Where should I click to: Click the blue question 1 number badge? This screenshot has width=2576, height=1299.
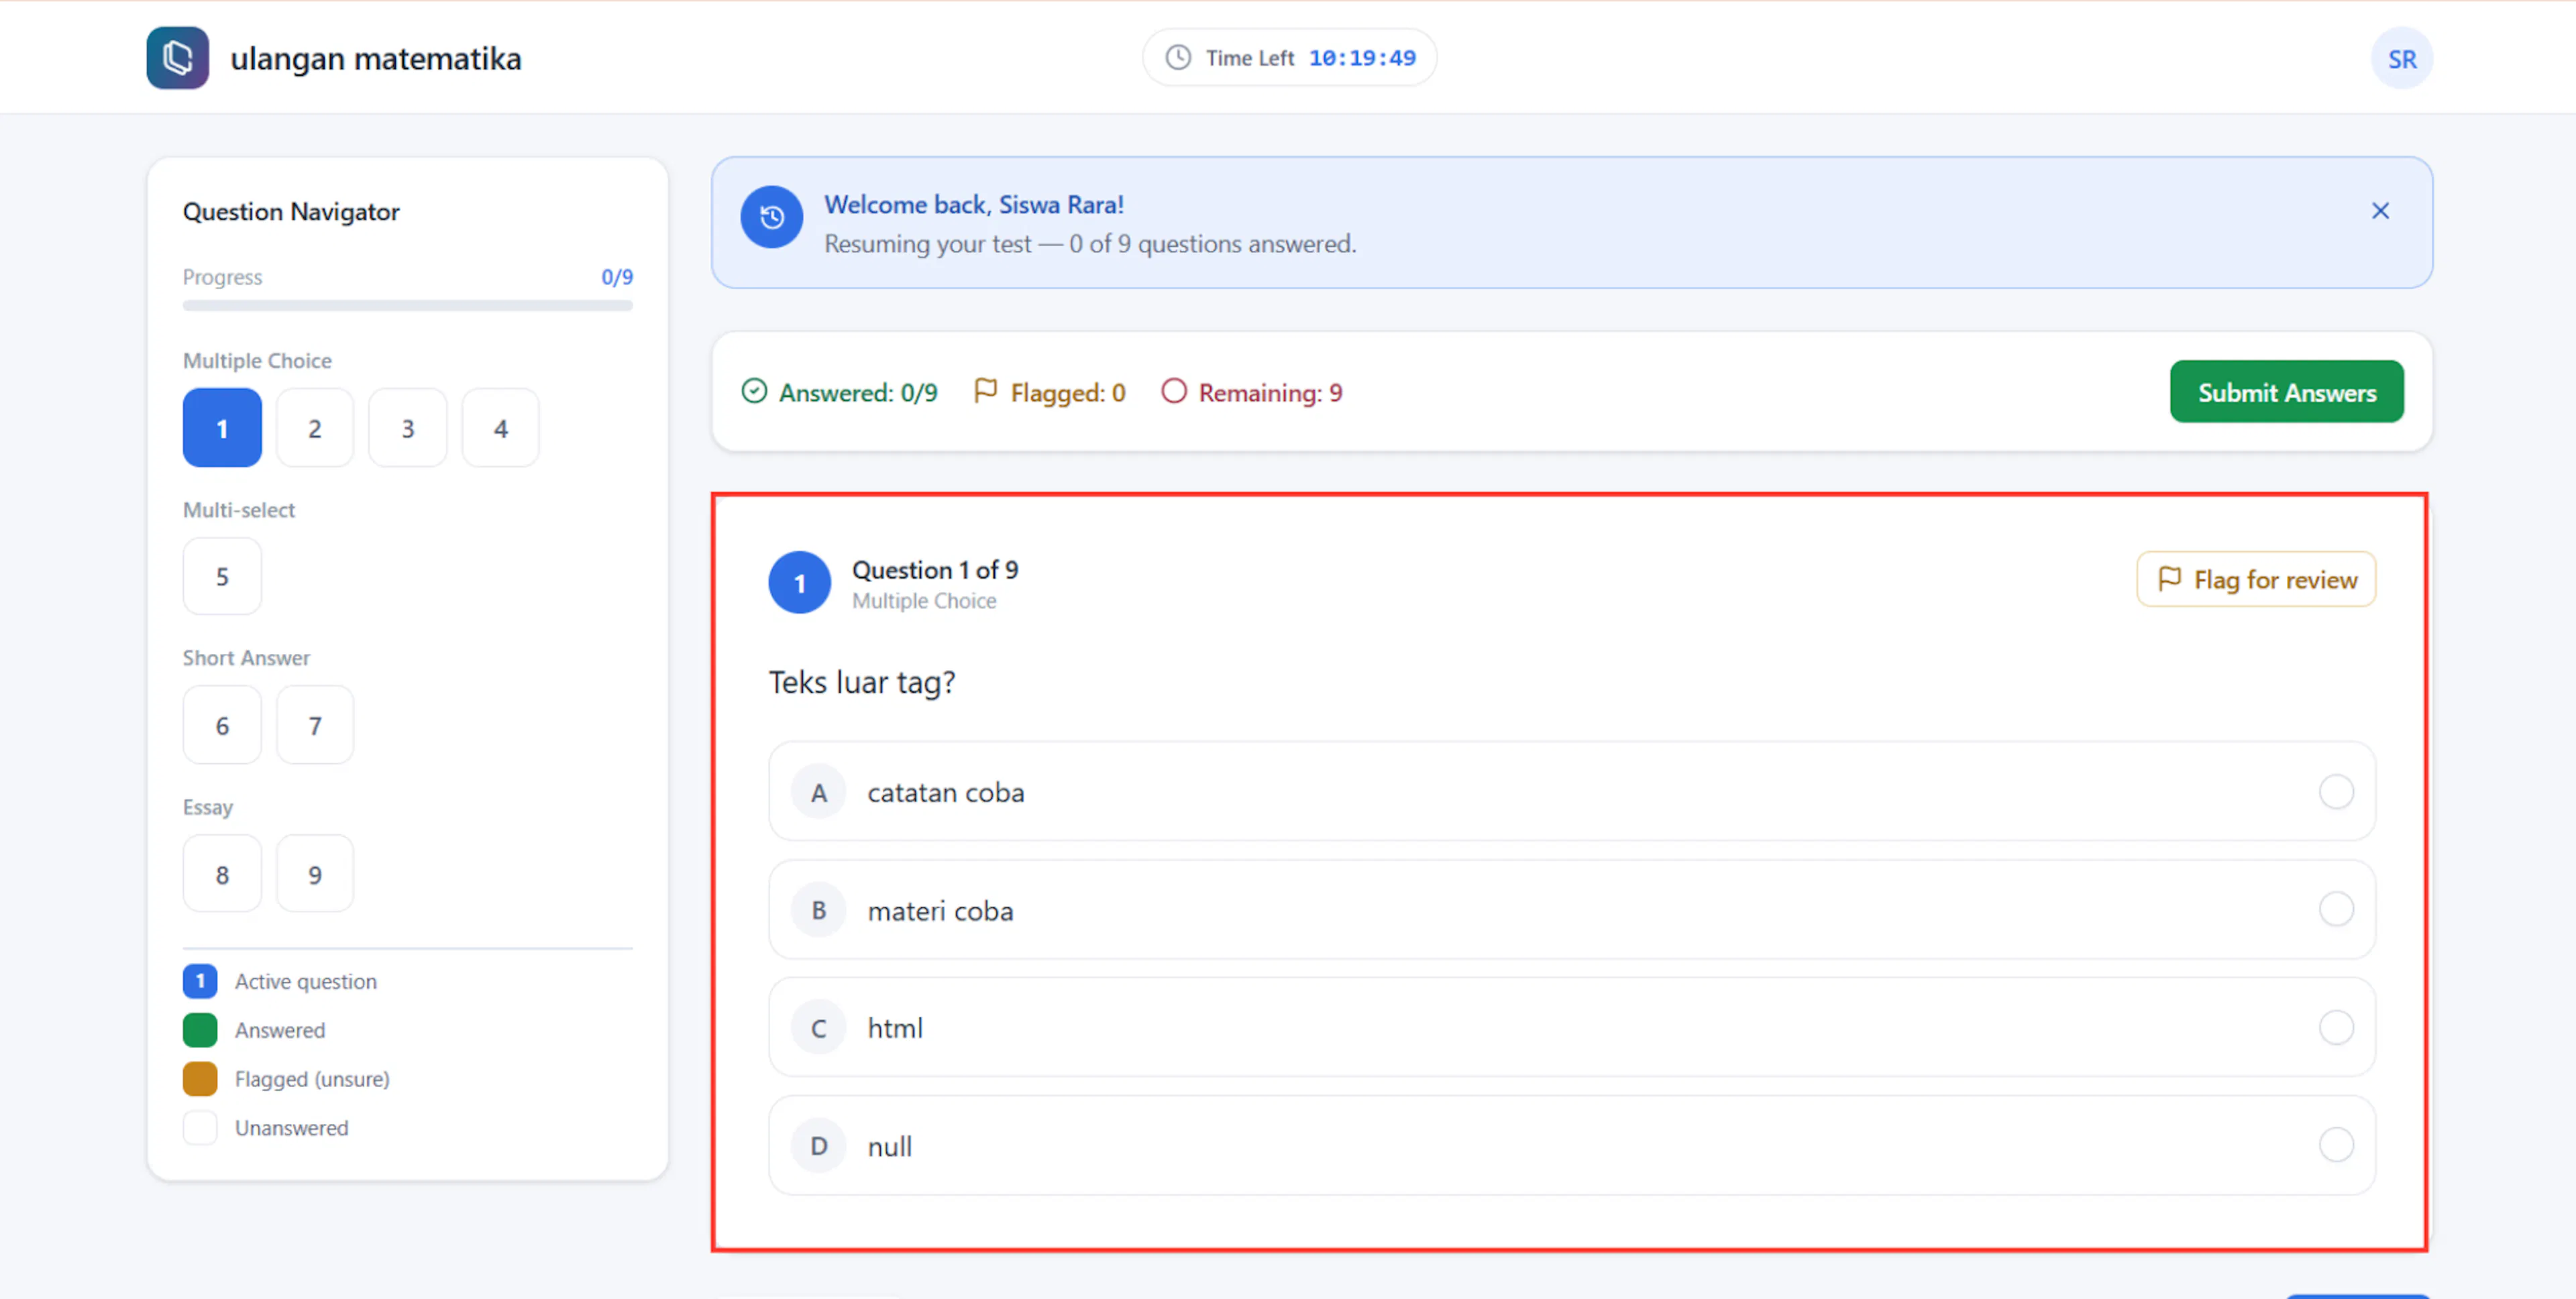click(x=799, y=583)
